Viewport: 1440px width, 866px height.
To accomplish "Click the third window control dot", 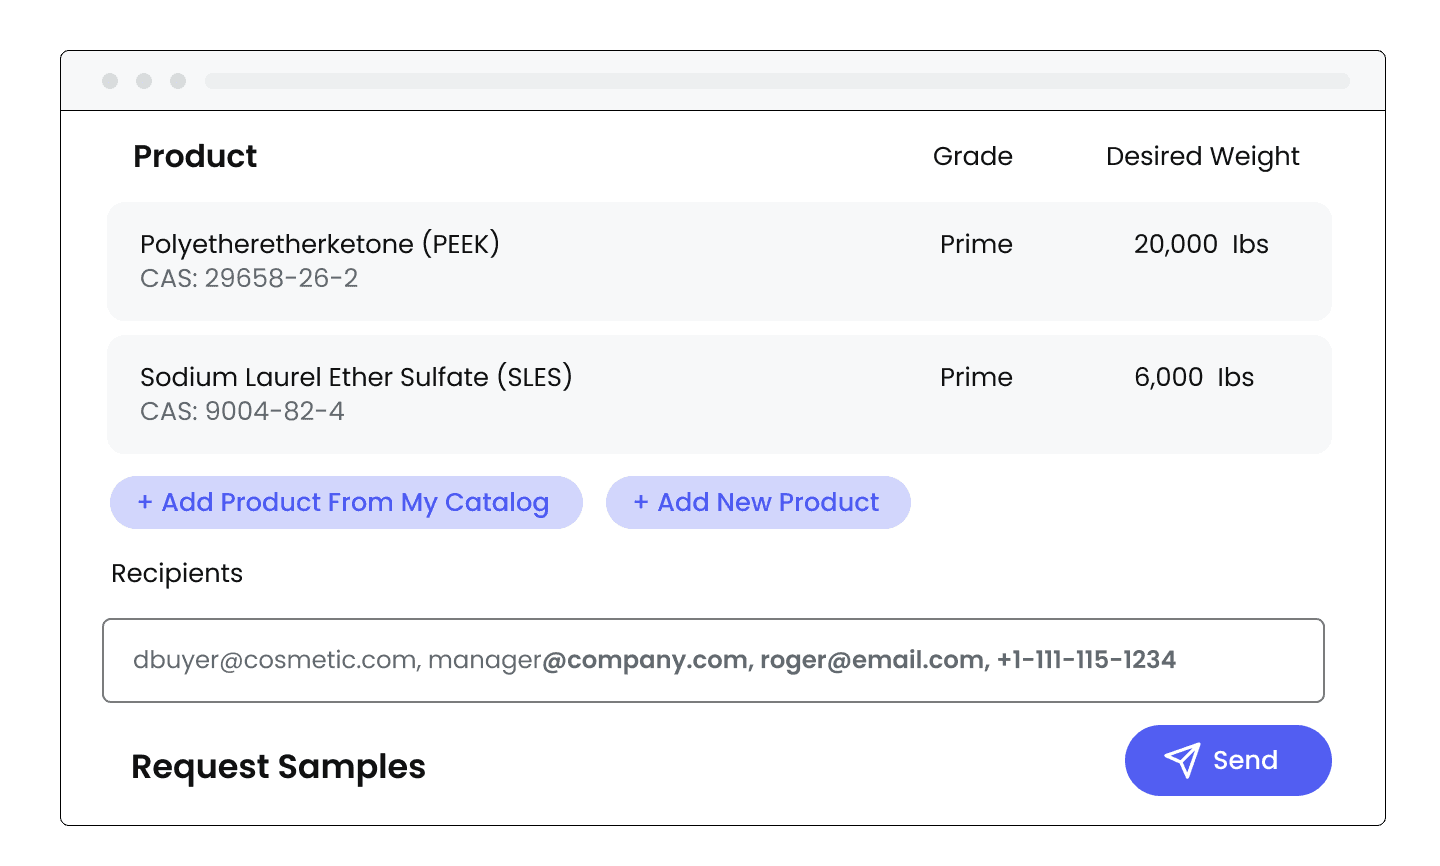I will click(178, 81).
